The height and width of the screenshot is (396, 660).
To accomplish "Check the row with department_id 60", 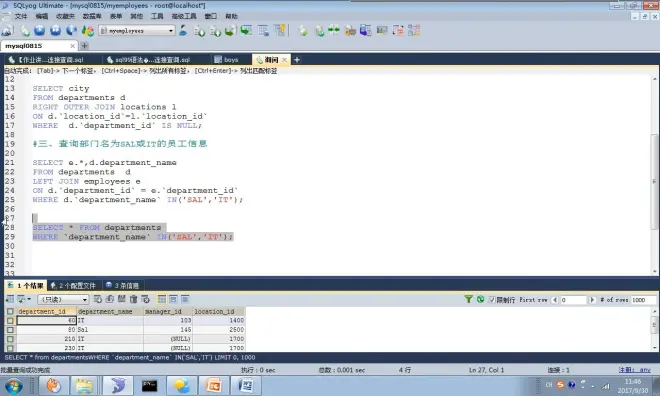I will (x=10, y=321).
